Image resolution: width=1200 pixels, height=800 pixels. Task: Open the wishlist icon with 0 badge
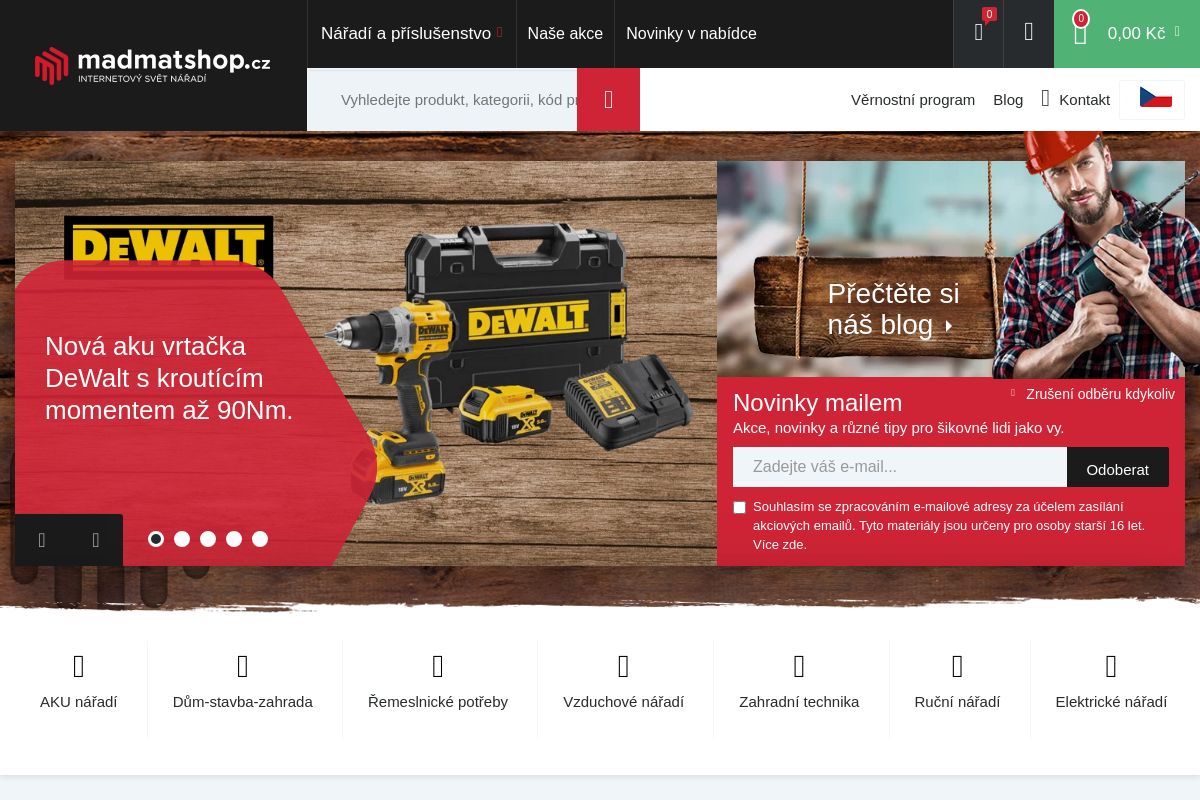pyautogui.click(x=978, y=33)
